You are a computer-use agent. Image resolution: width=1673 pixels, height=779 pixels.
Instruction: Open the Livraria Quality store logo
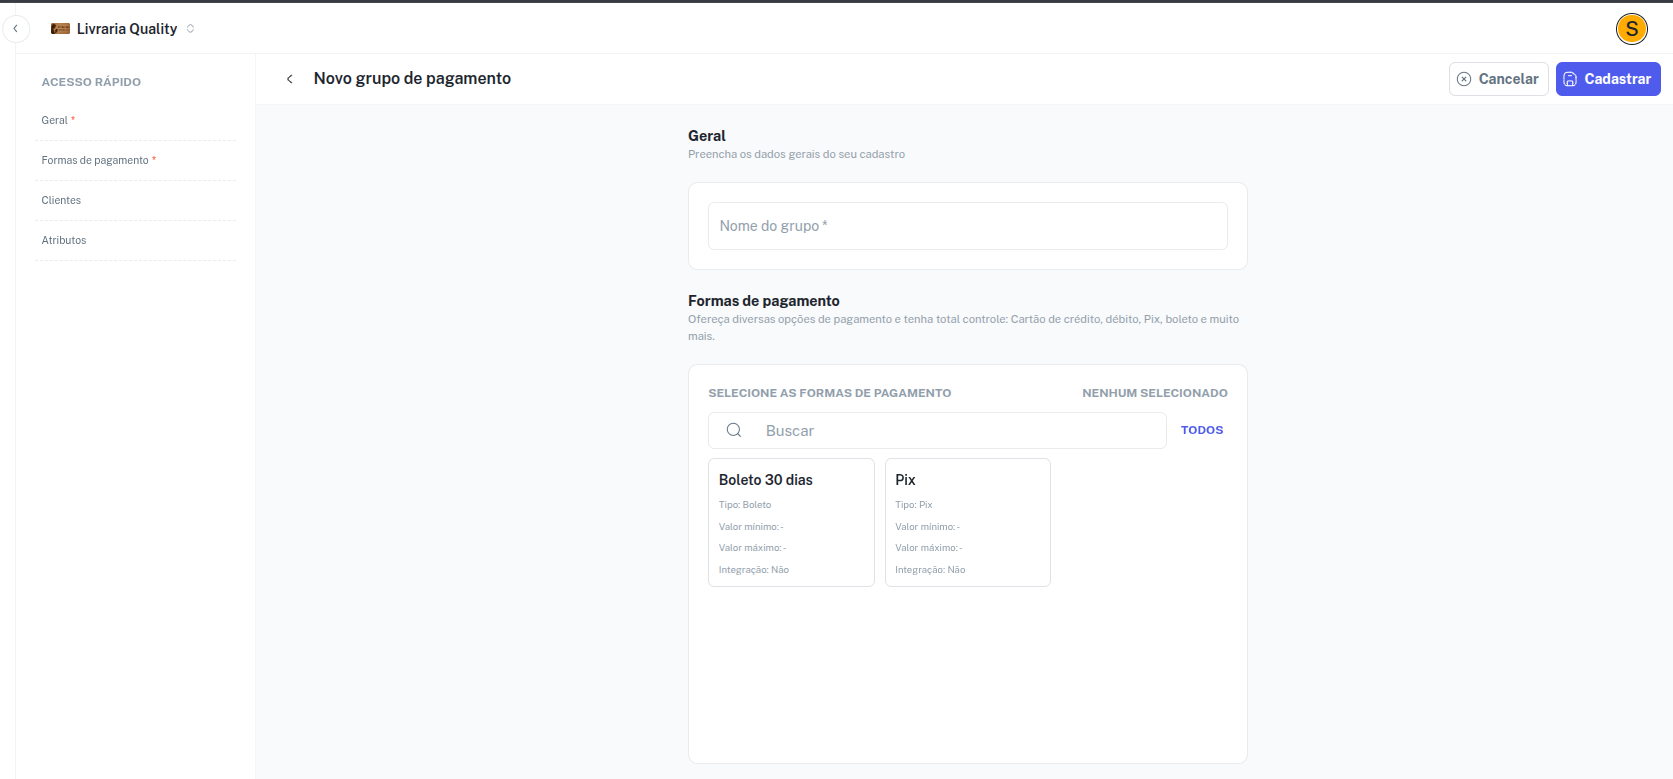(60, 29)
